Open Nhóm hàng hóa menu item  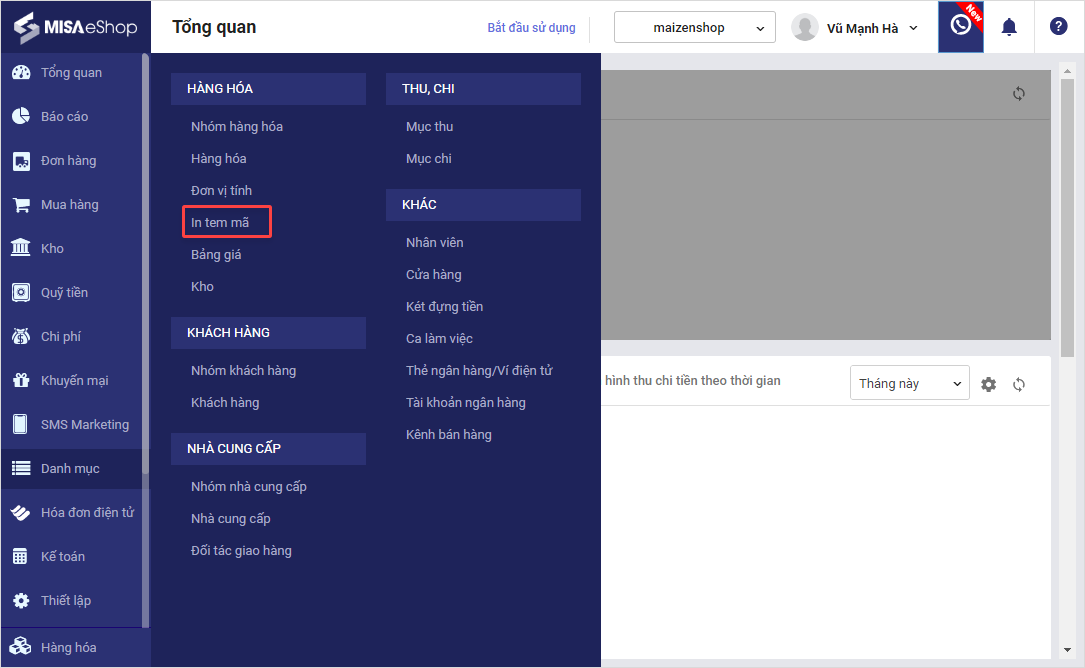click(x=237, y=127)
